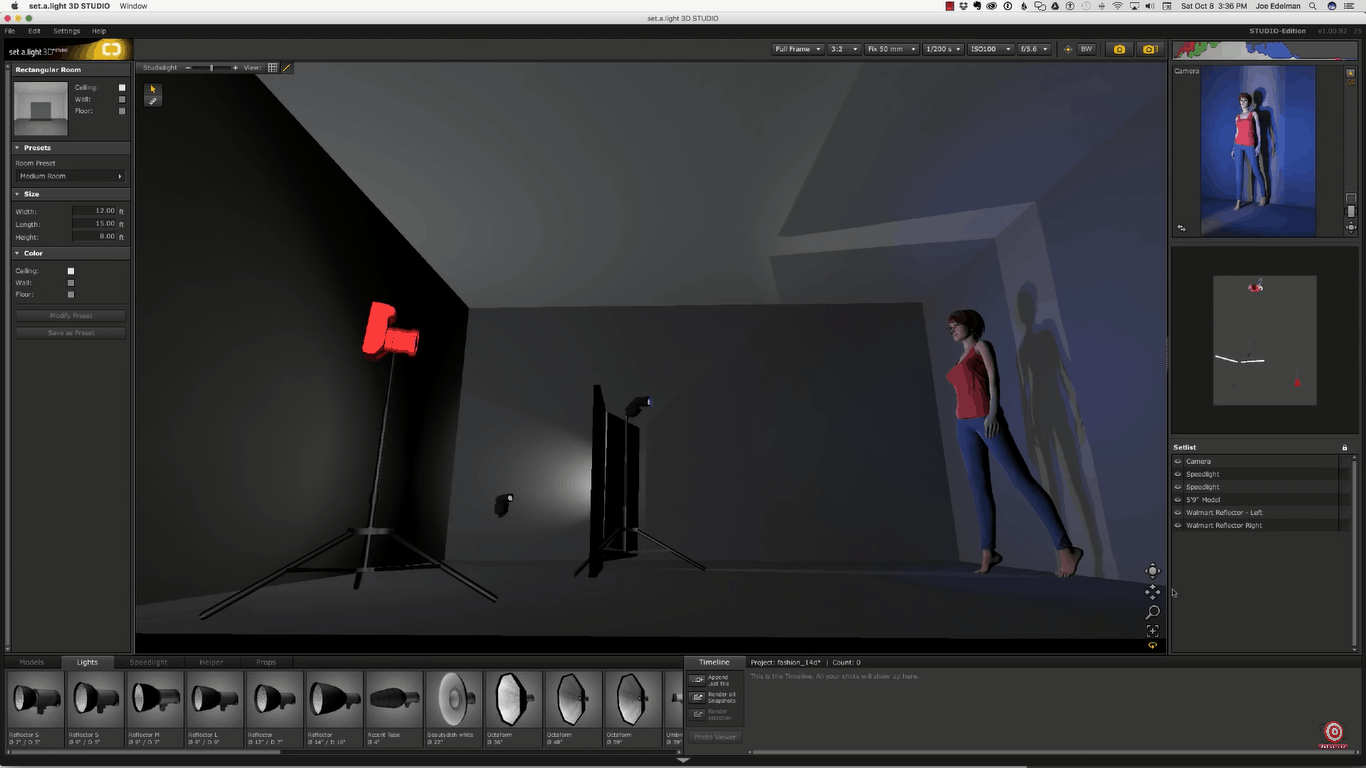The width and height of the screenshot is (1366, 768).
Task: Toggle the BW black-and-white mode
Action: (x=1086, y=49)
